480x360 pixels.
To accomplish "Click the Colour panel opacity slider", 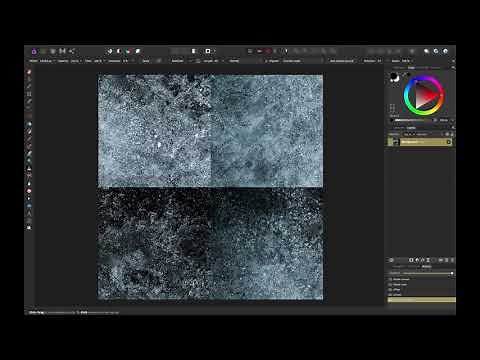I will [413, 120].
